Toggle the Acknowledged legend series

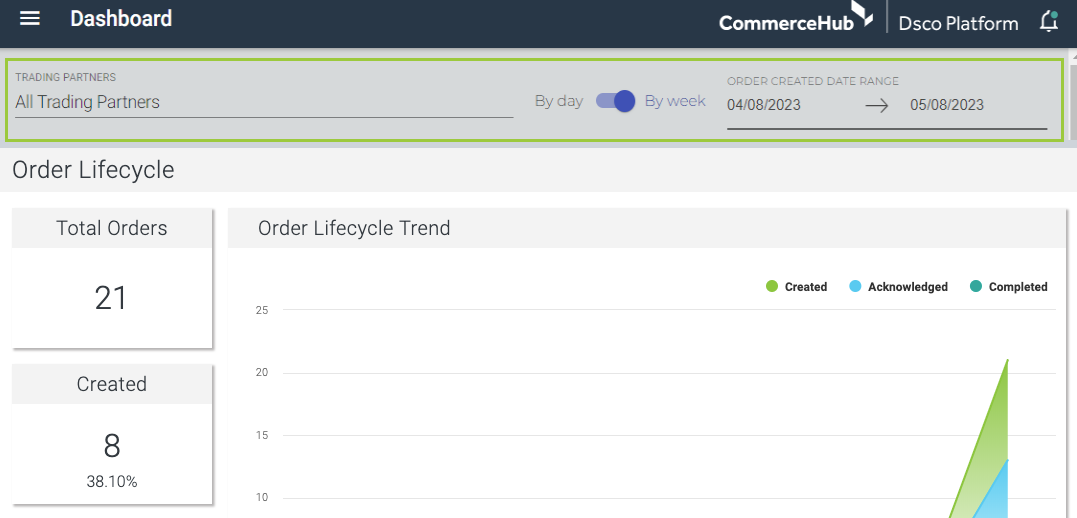pyautogui.click(x=898, y=286)
